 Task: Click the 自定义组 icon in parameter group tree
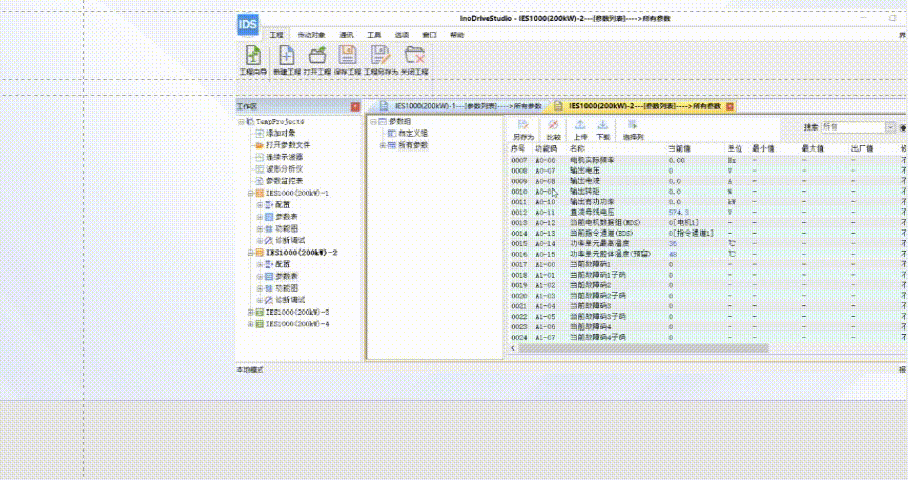pos(392,133)
